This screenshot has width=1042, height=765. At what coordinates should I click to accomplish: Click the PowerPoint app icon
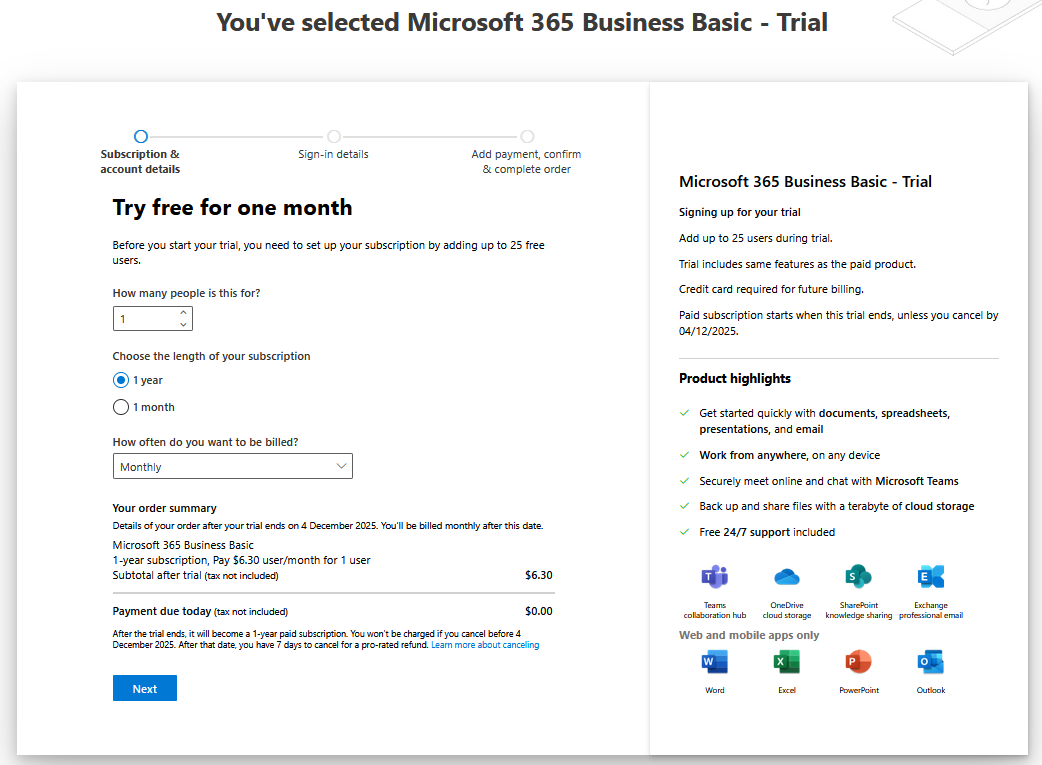pyautogui.click(x=858, y=662)
